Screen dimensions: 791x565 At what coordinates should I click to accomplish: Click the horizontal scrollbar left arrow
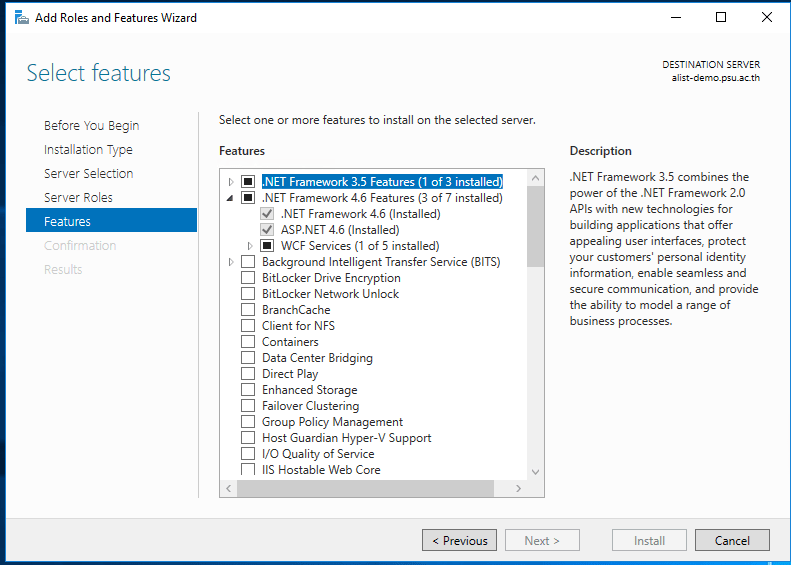point(229,488)
